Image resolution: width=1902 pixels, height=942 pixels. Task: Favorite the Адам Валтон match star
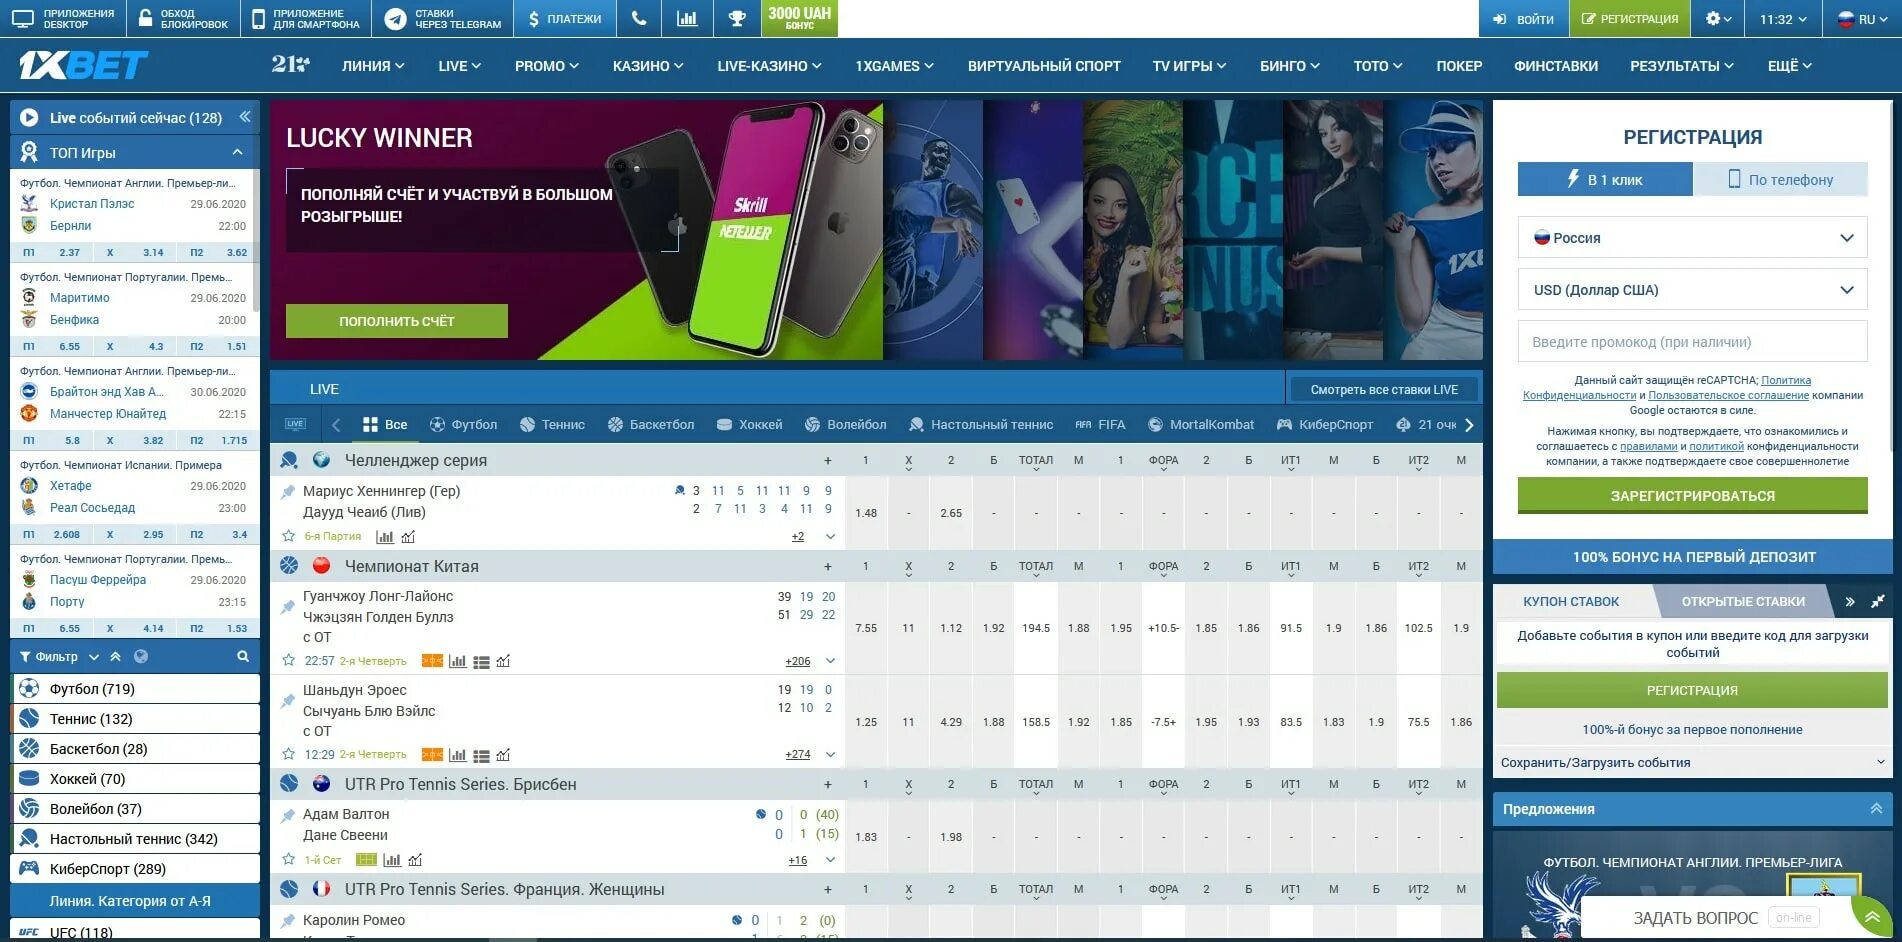pos(289,859)
